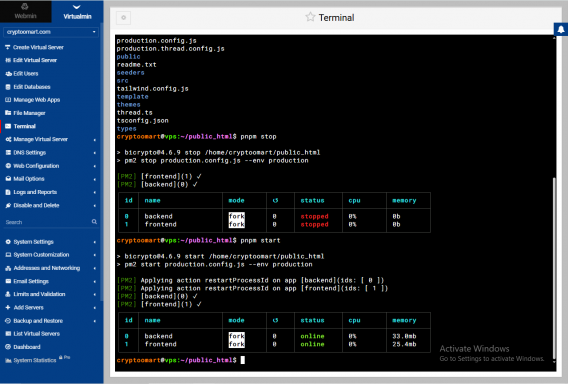The height and width of the screenshot is (384, 568).
Task: Expand the Web Configuration submenu arrow
Action: (x=95, y=166)
